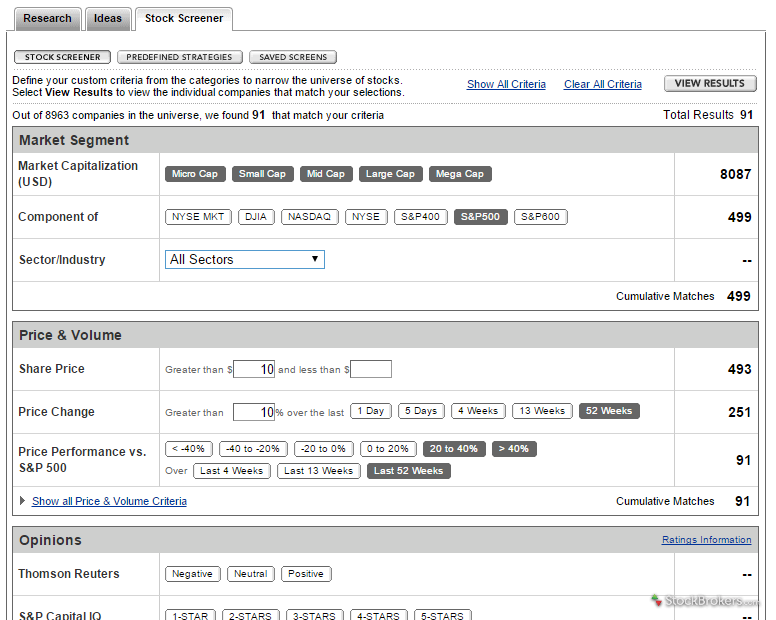Image resolution: width=776 pixels, height=620 pixels.
Task: Toggle 52 Weeks price change period
Action: click(x=609, y=411)
